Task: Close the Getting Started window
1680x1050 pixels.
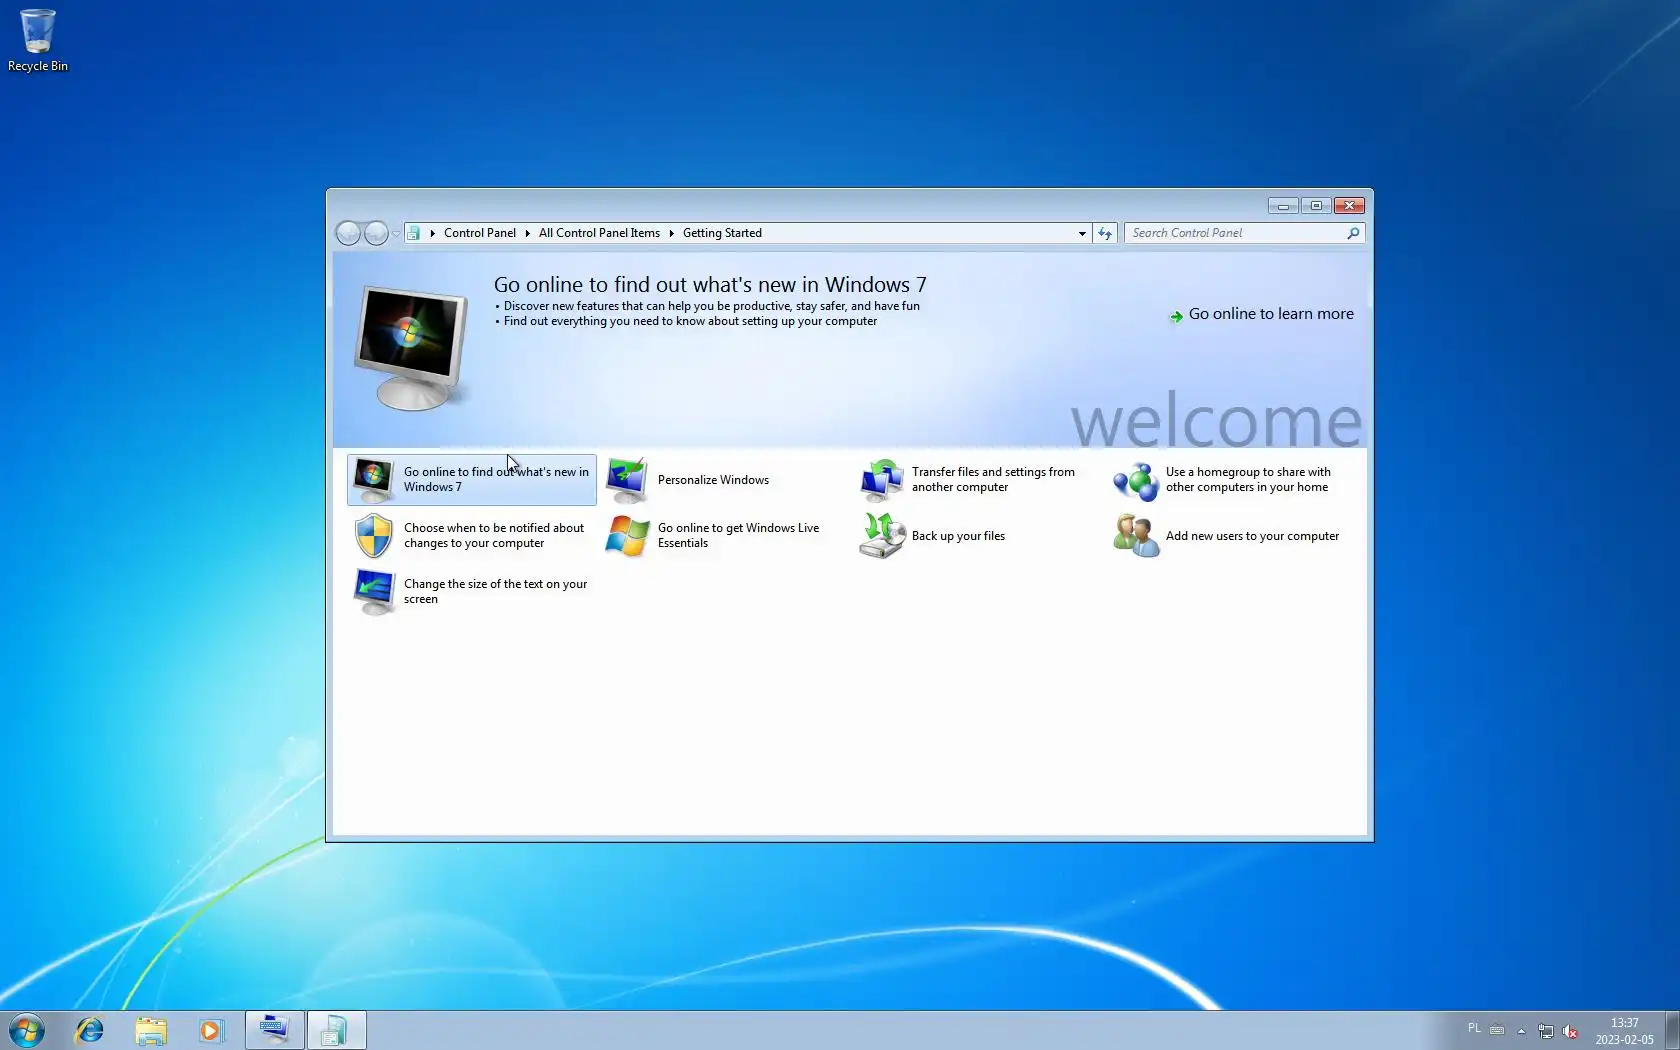Action: tap(1349, 206)
